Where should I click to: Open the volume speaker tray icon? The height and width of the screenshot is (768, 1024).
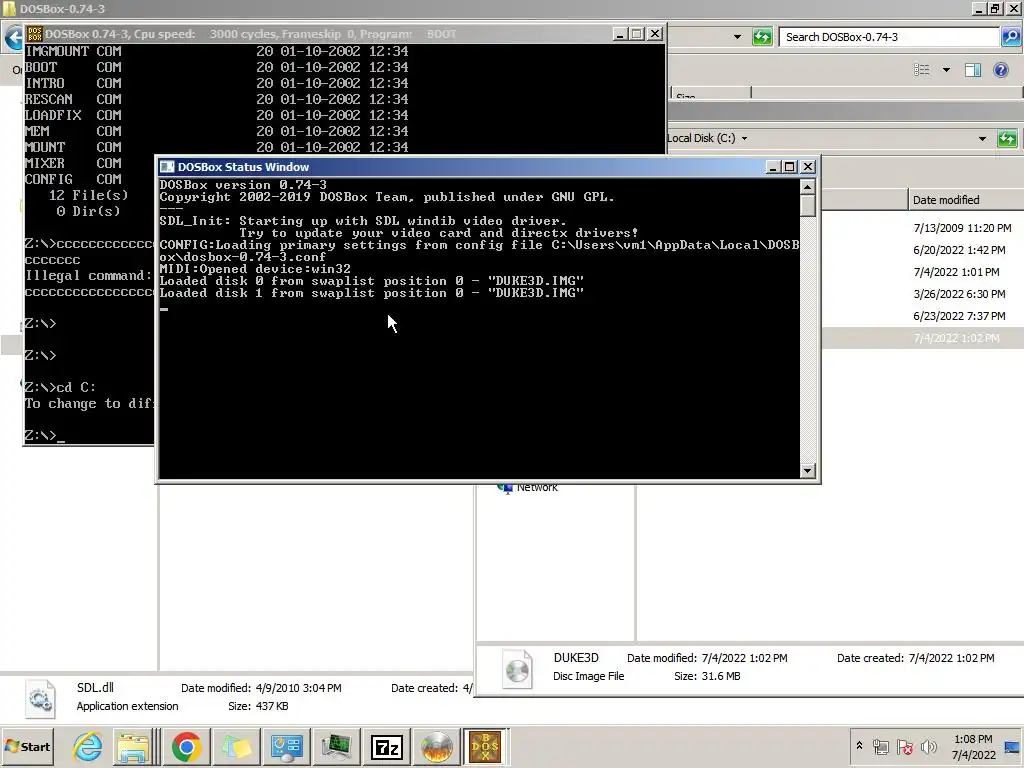[x=928, y=746]
